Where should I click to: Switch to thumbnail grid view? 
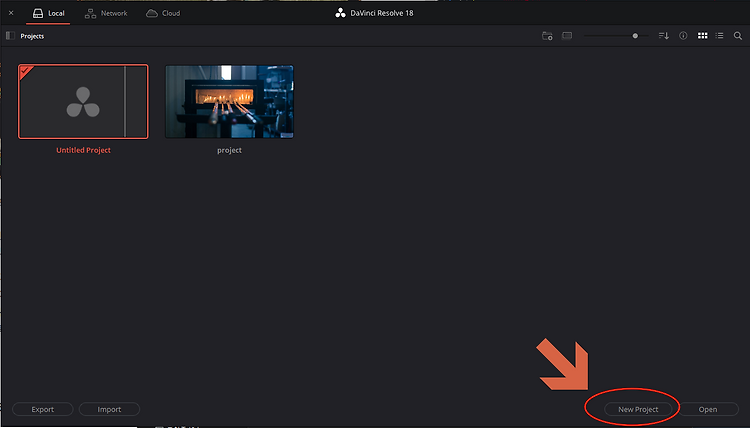(x=703, y=36)
